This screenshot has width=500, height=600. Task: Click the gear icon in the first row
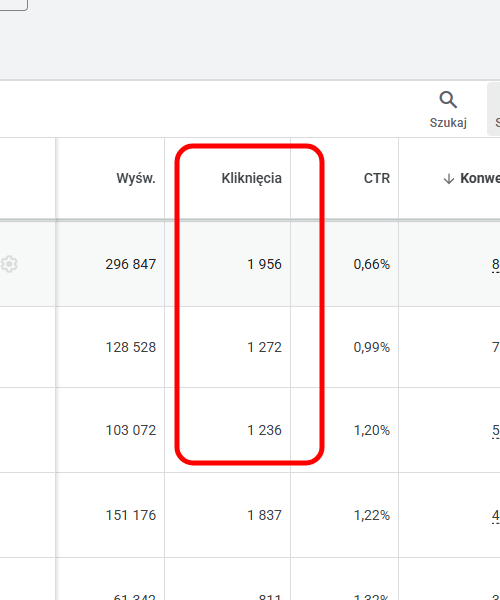pos(9,264)
